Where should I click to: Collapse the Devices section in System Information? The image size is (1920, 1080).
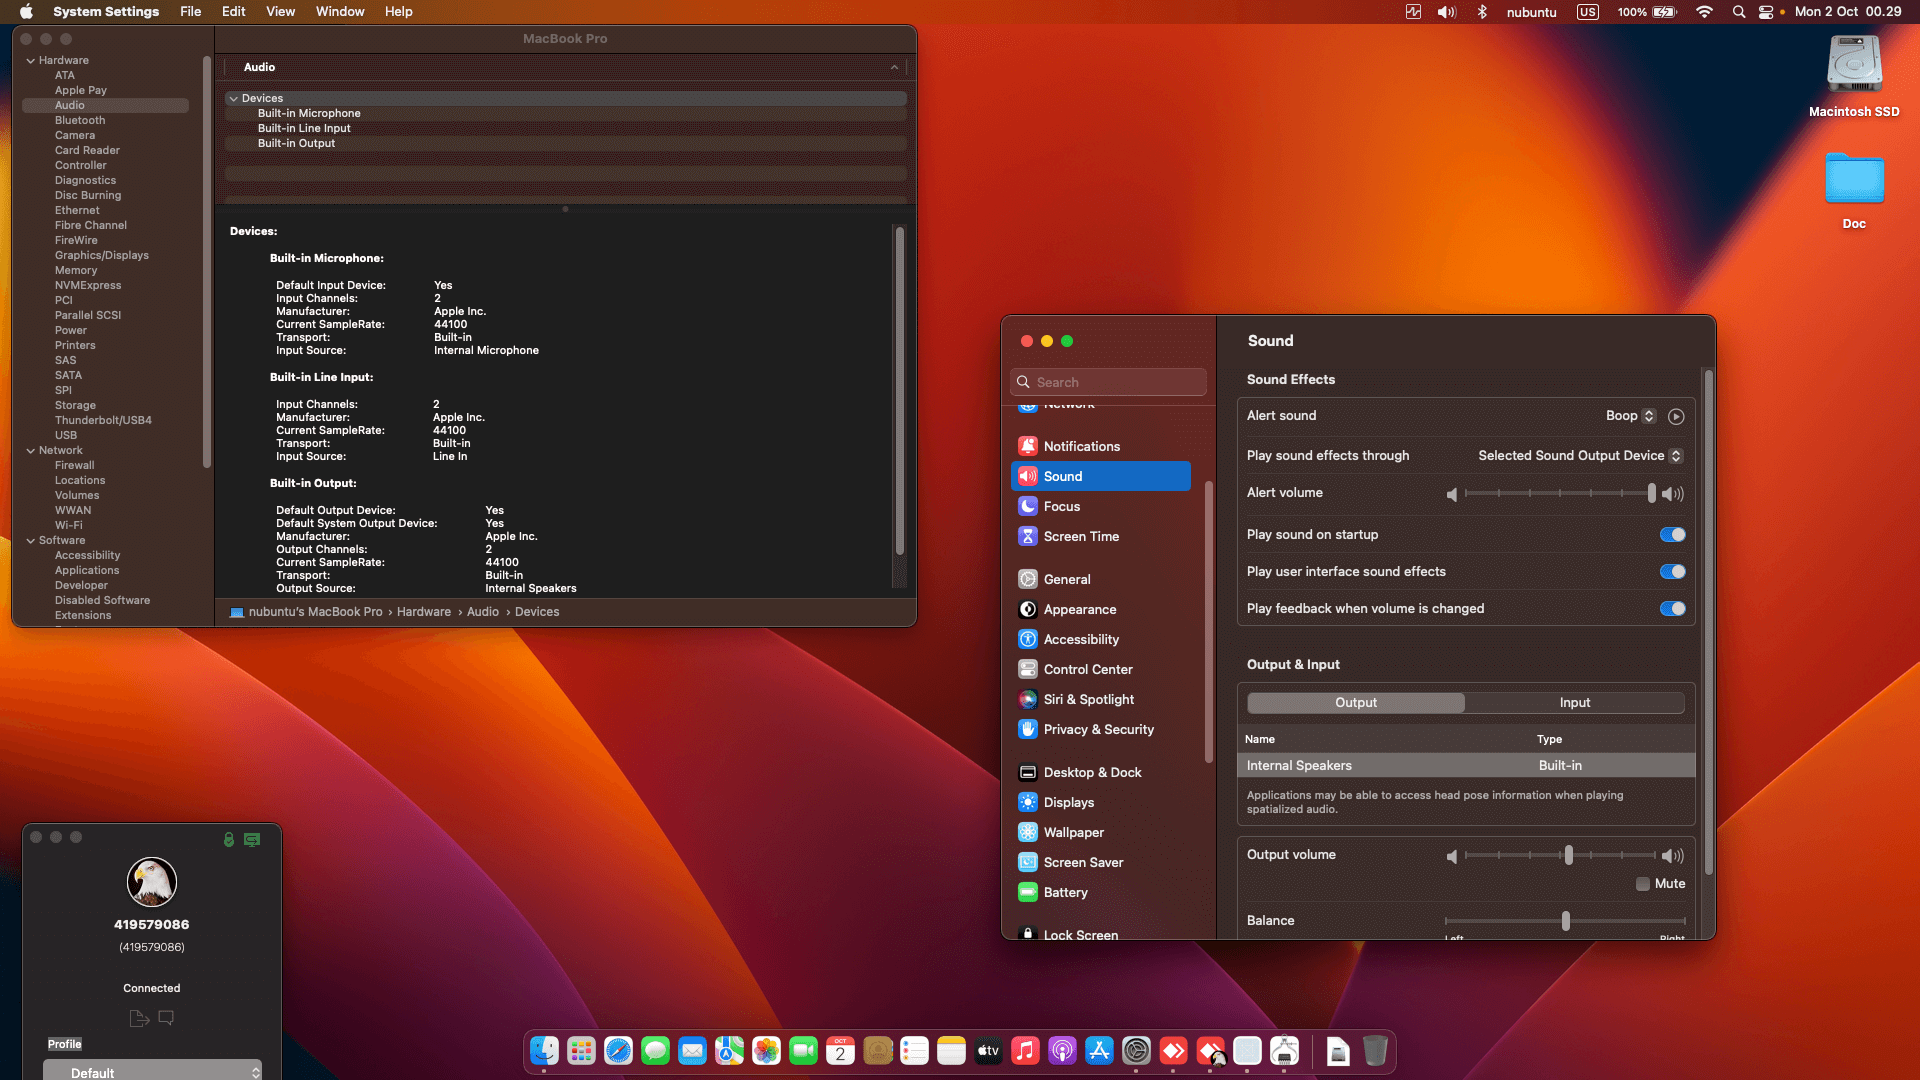point(234,98)
